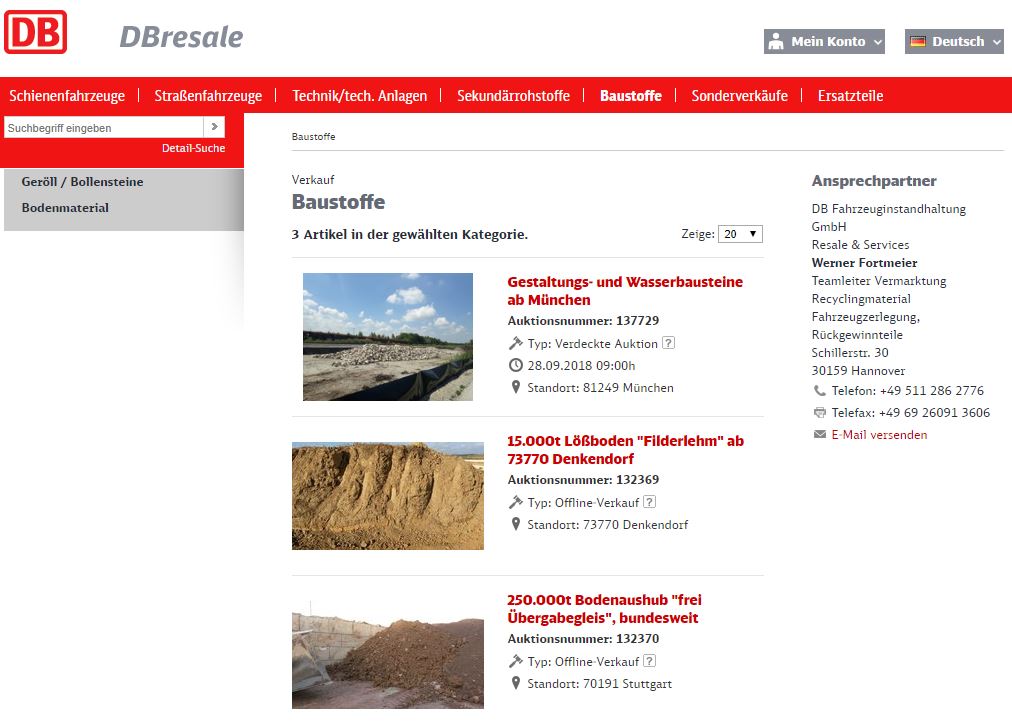Click the user icon in Mein Konto
The image size is (1012, 721).
tap(776, 41)
